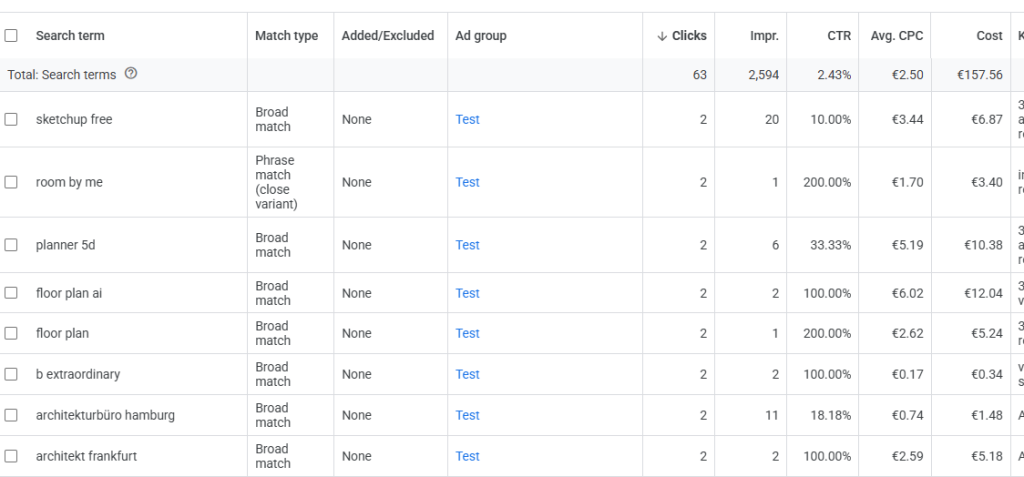The width and height of the screenshot is (1024, 477).
Task: Tick the architekt frankfurt checkbox
Action: [11, 456]
